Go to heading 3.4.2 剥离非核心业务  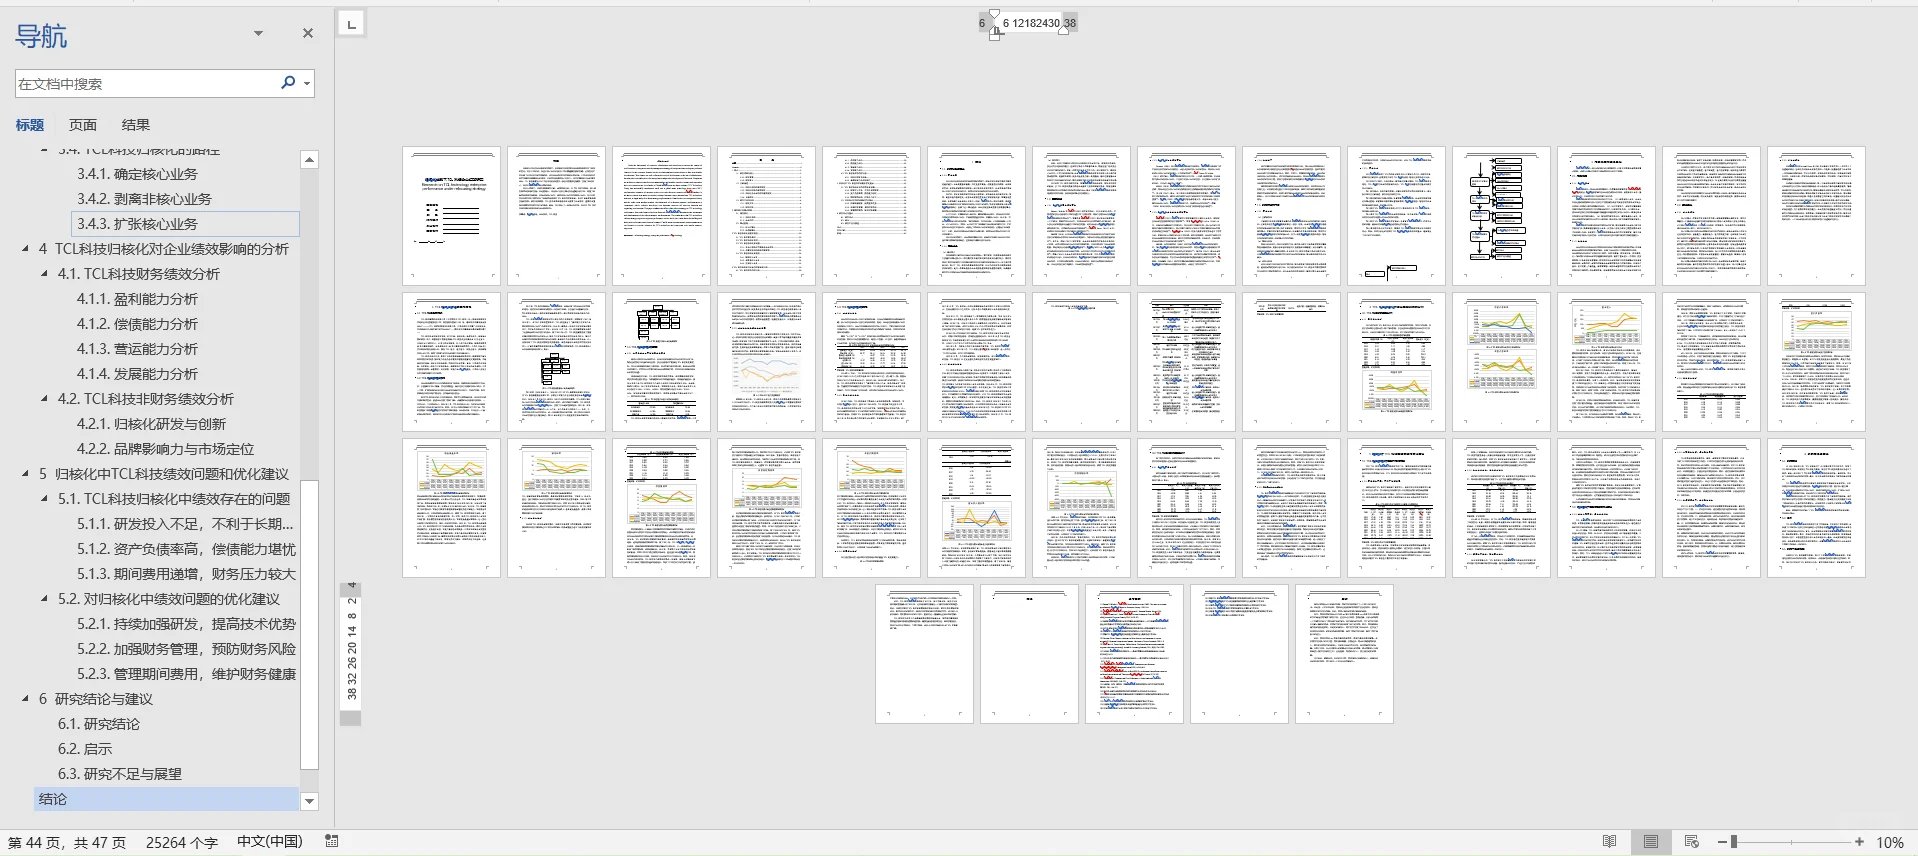coord(144,199)
